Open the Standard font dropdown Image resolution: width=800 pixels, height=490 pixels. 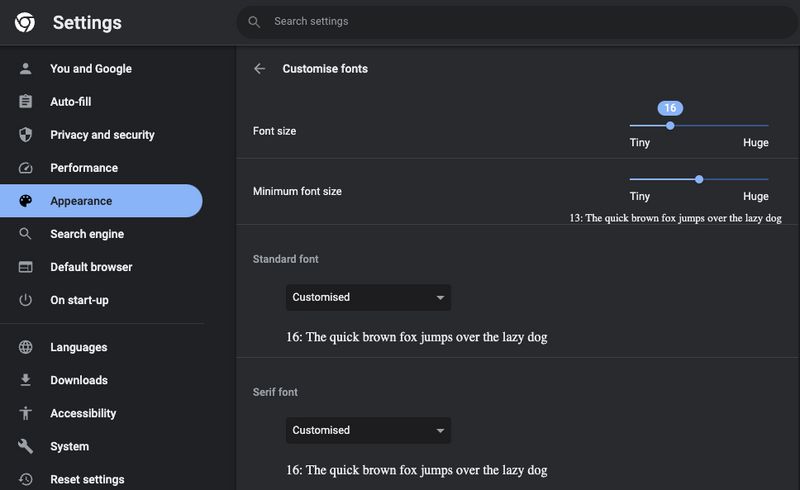click(x=368, y=298)
